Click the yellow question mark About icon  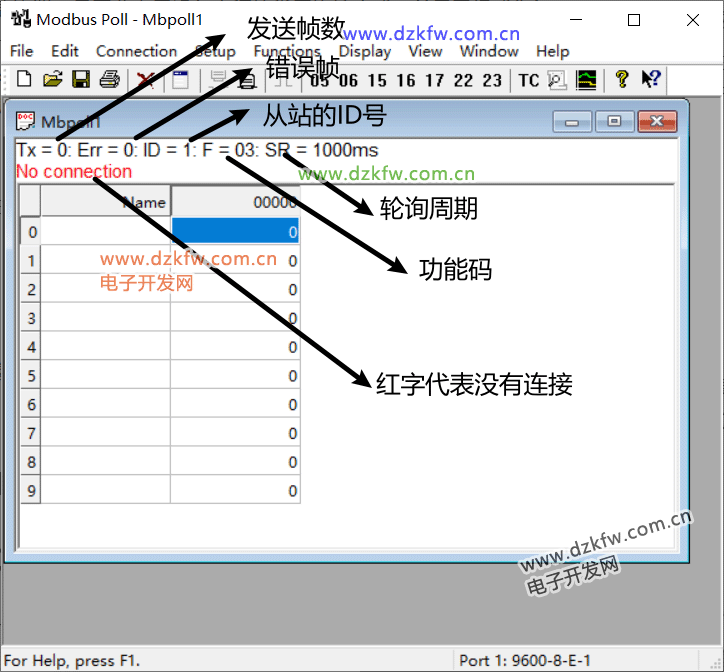(622, 80)
